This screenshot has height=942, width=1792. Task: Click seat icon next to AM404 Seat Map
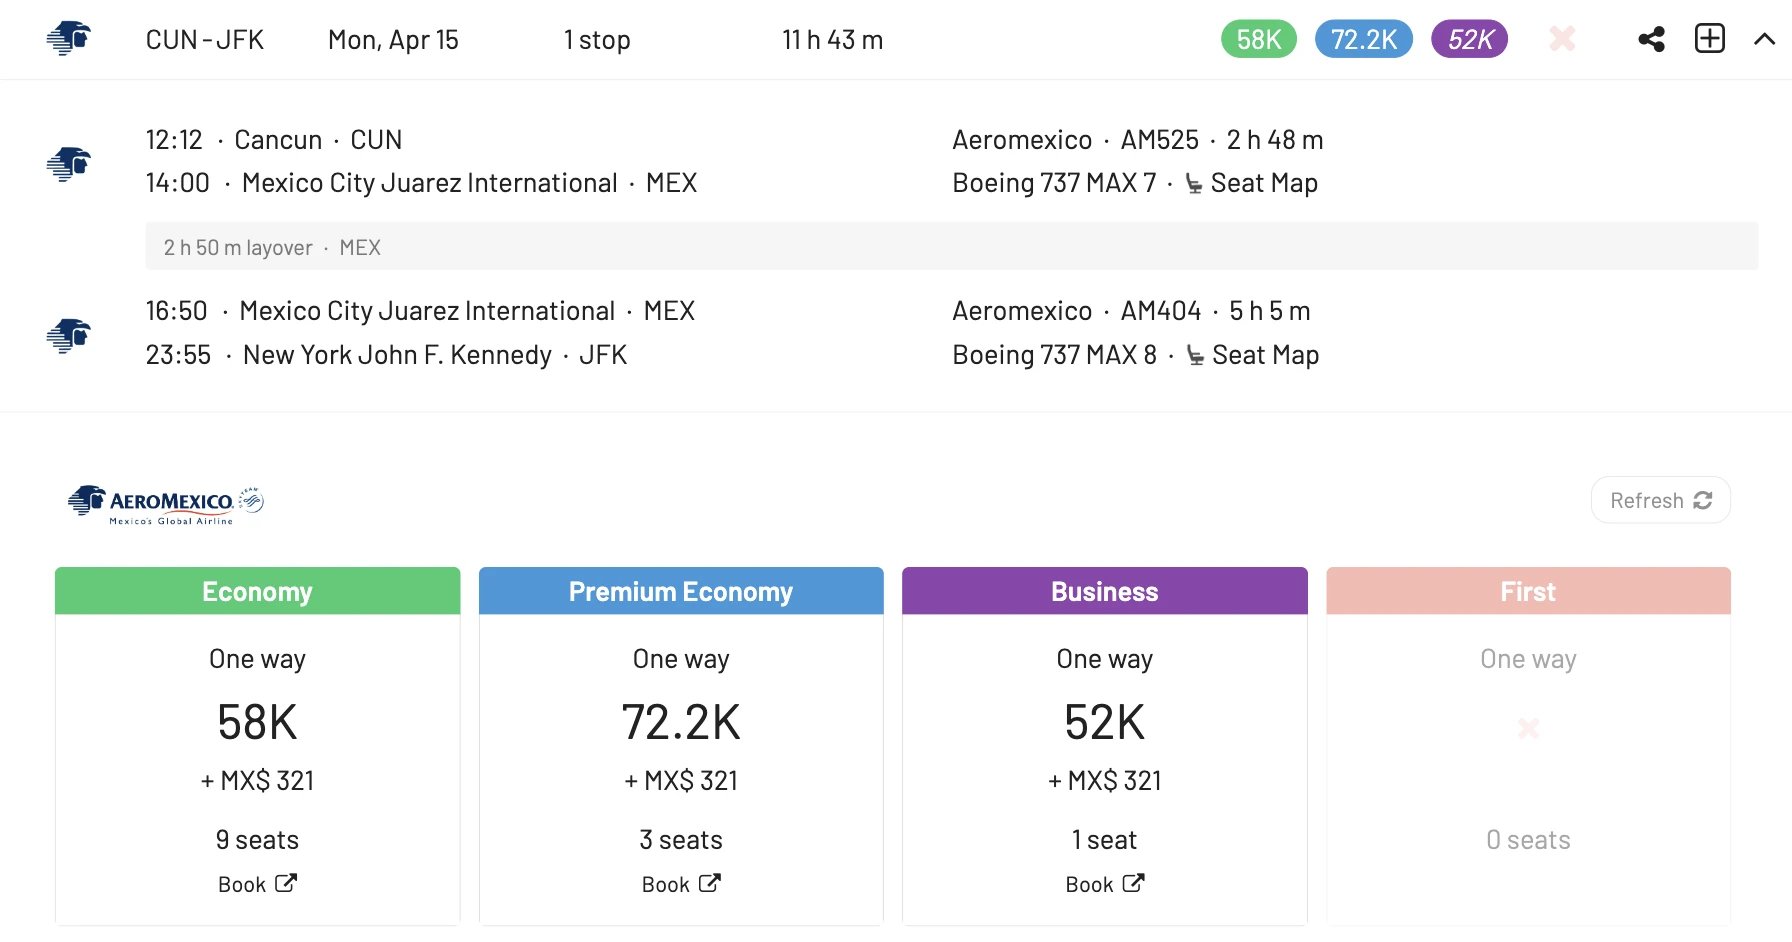click(x=1195, y=356)
